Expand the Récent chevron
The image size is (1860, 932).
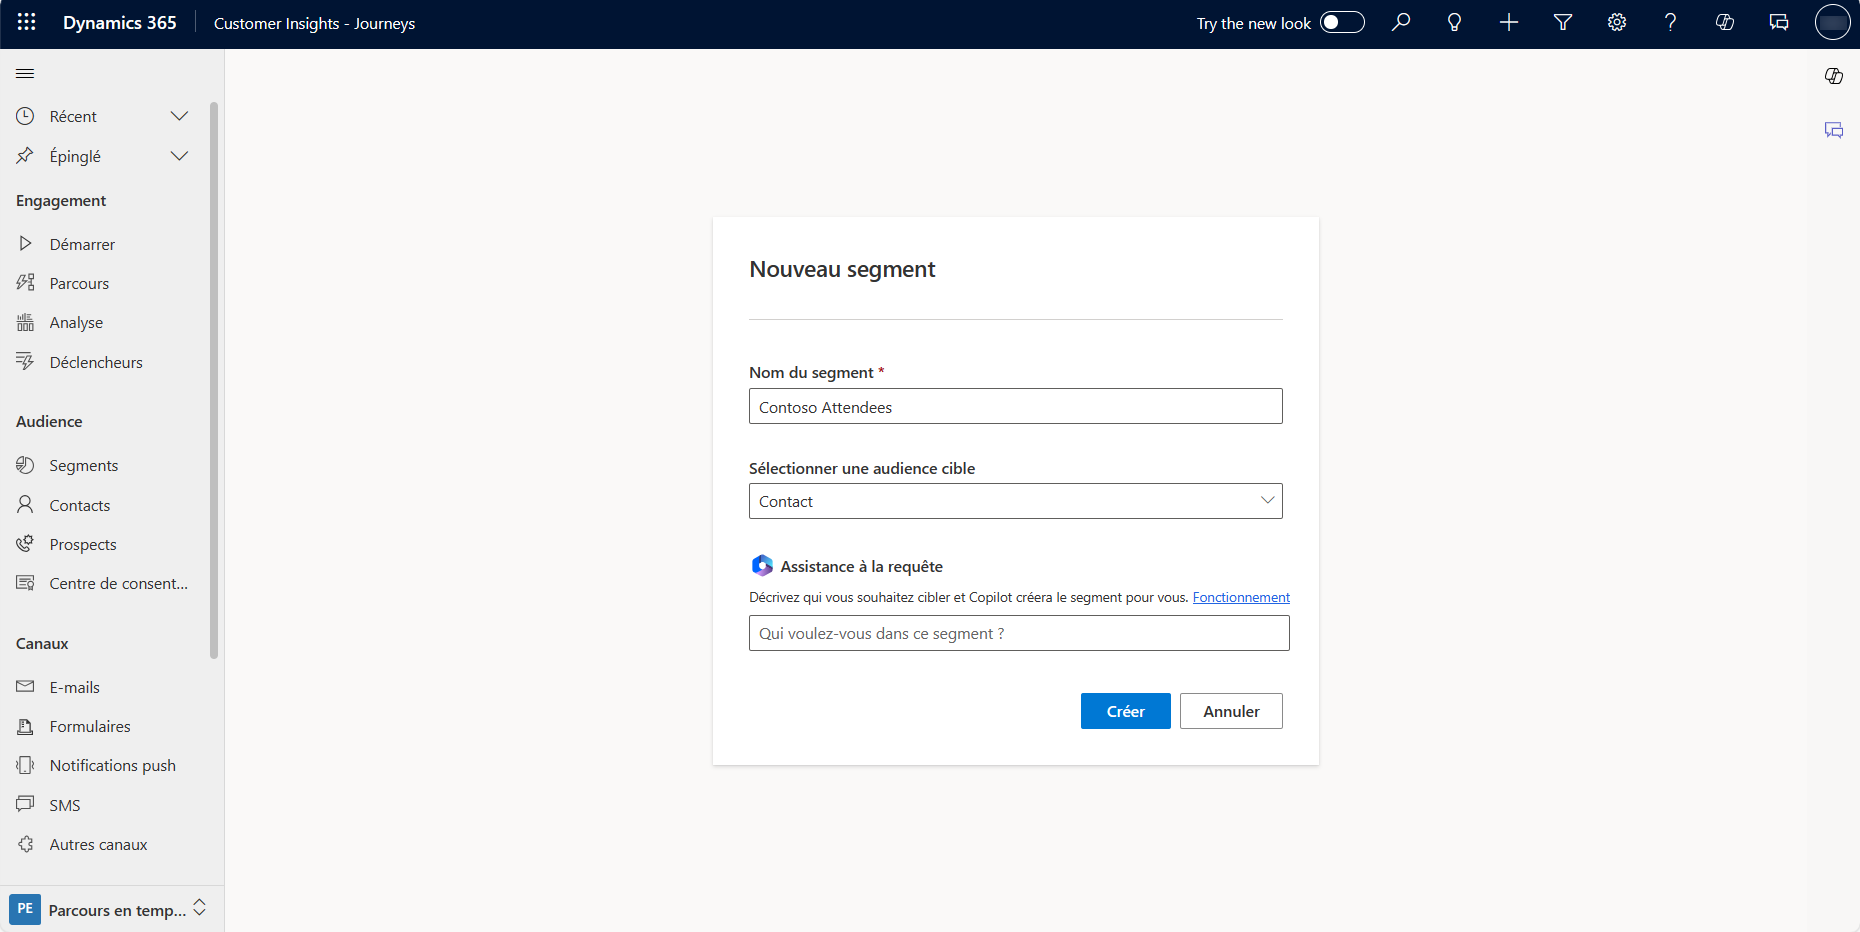pos(179,116)
